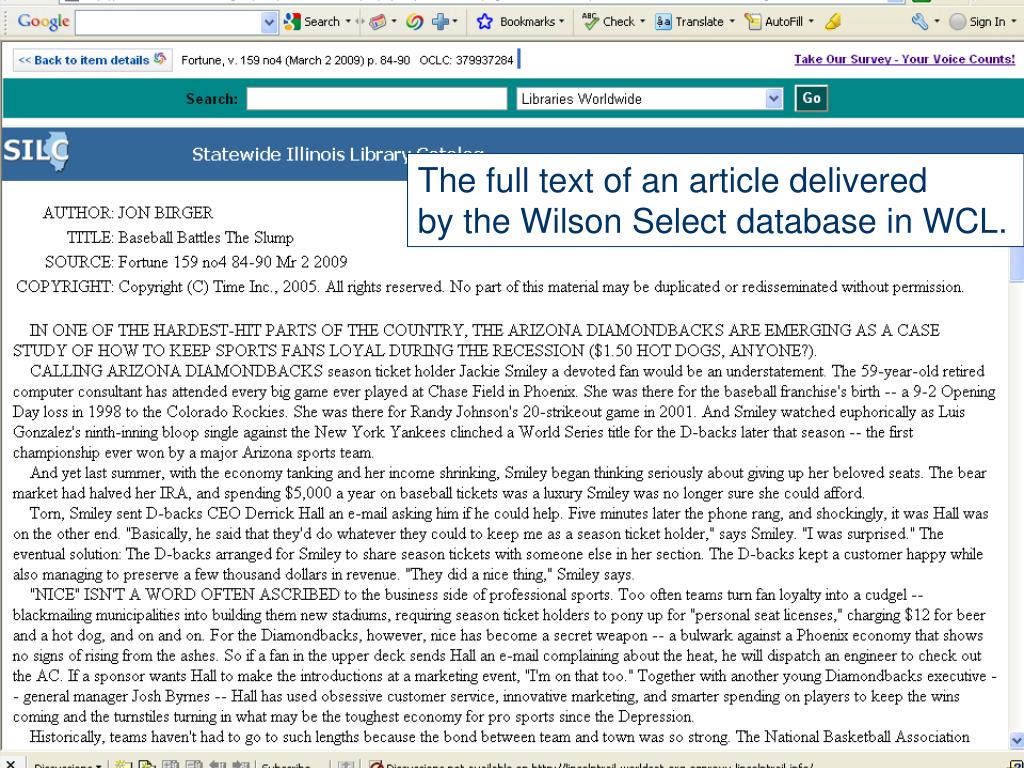Expand the Check dropdown arrow
This screenshot has height=768, width=1024.
[x=643, y=22]
